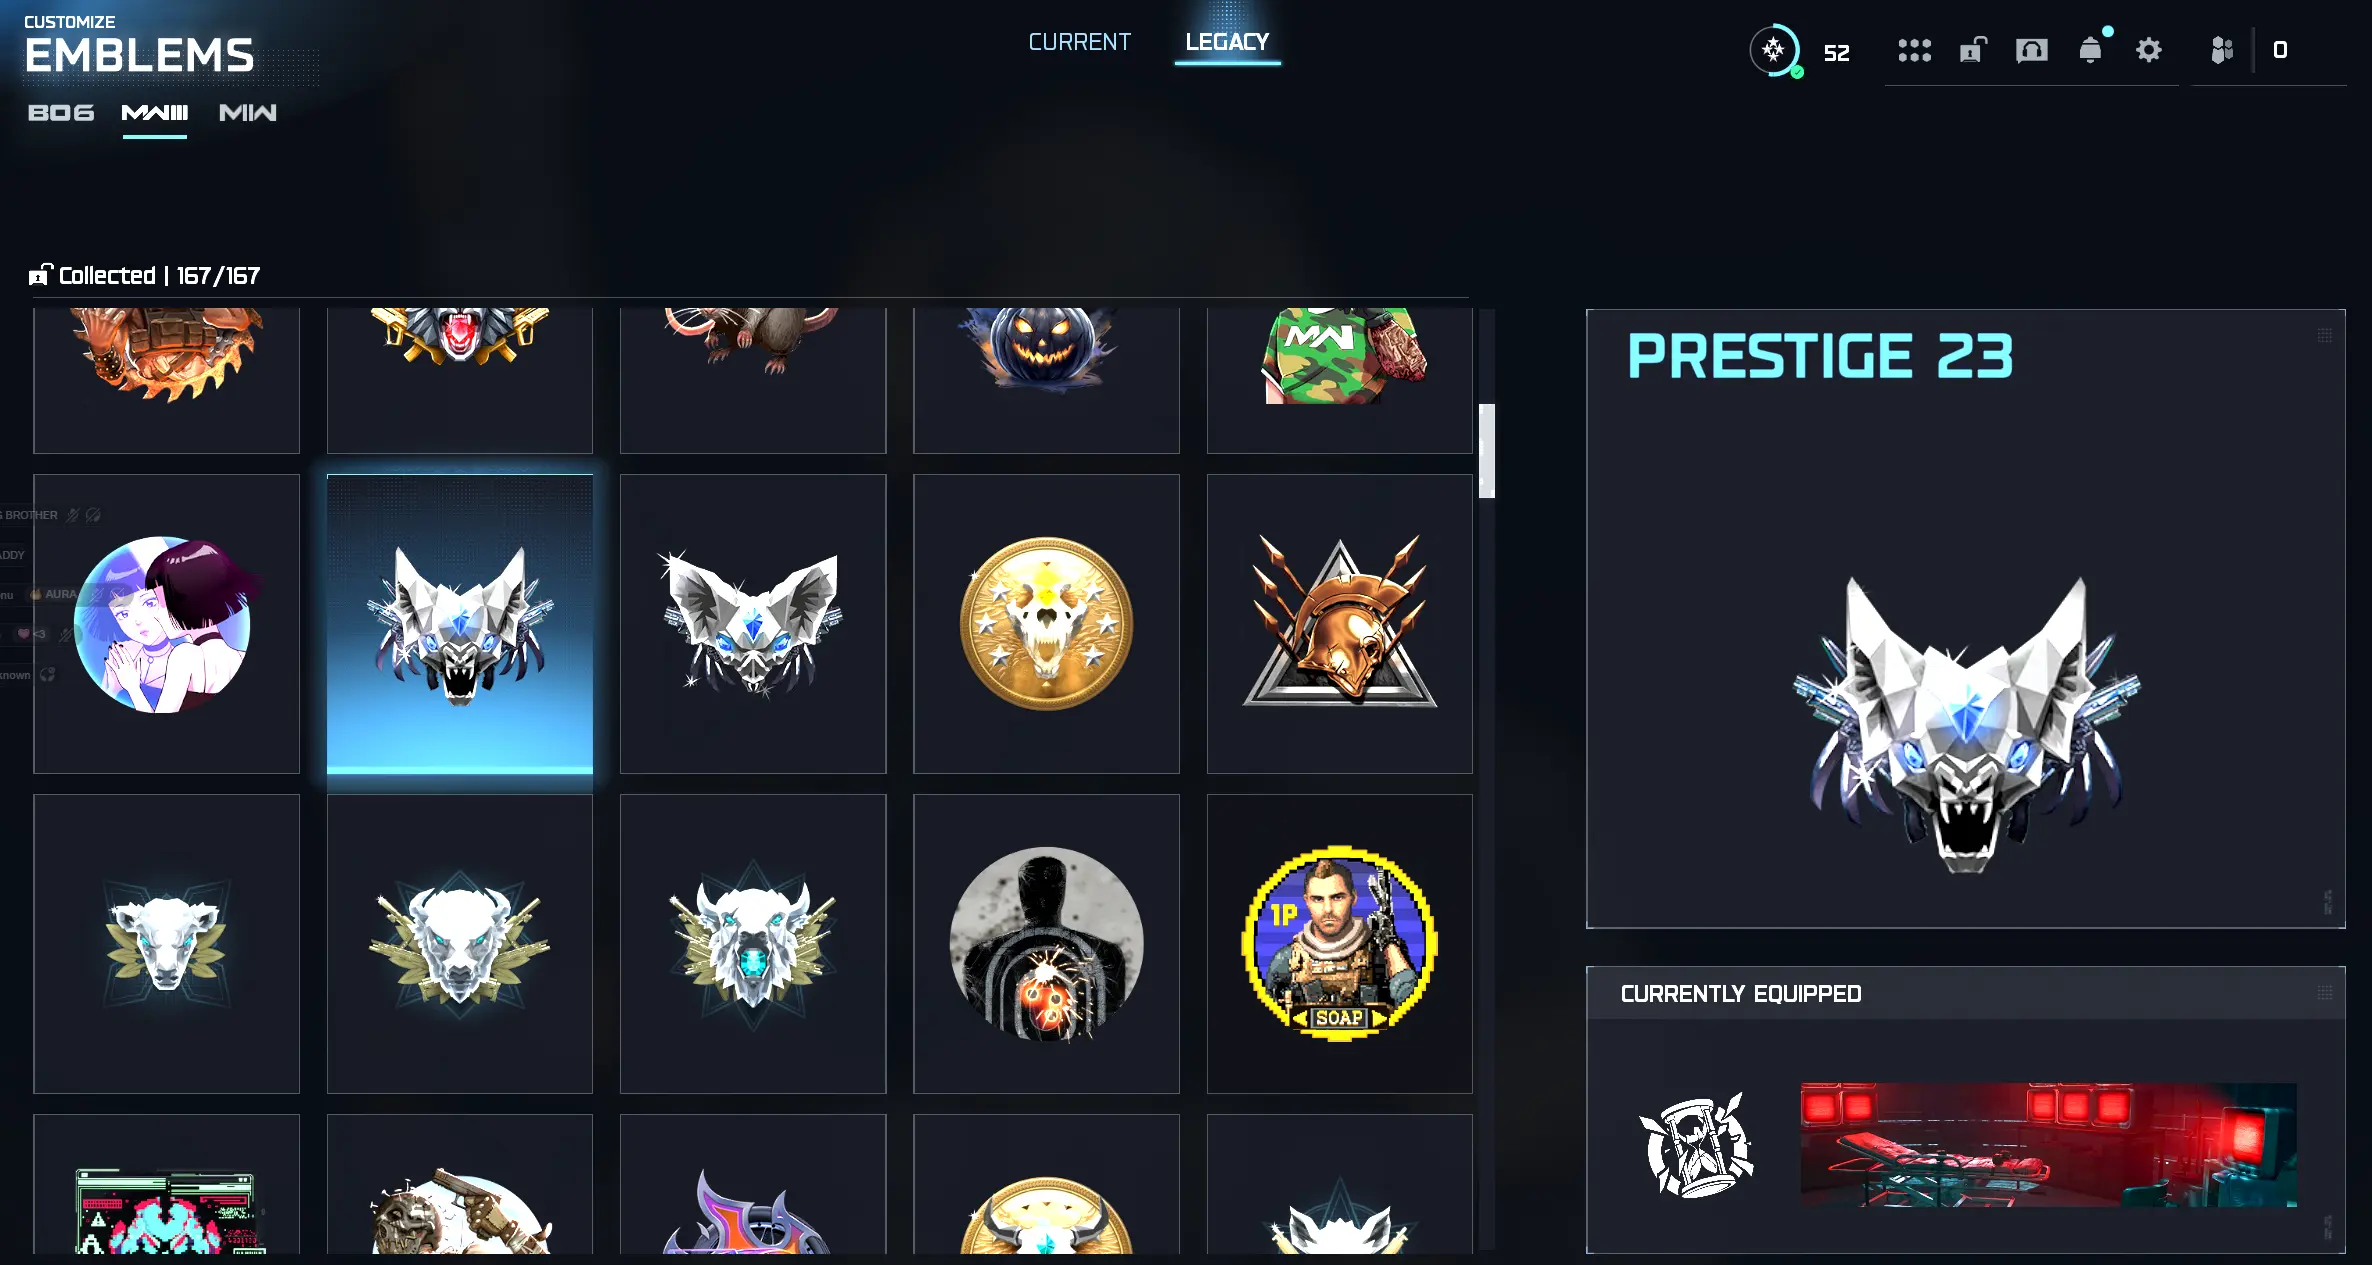Switch to the CURRENT tab

coord(1079,42)
